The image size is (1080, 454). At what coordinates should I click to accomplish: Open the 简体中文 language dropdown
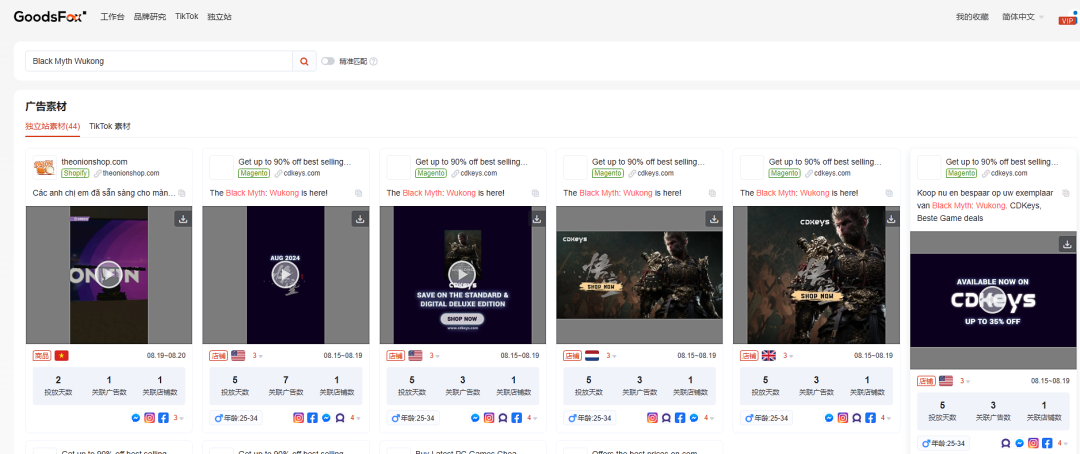tap(1022, 17)
